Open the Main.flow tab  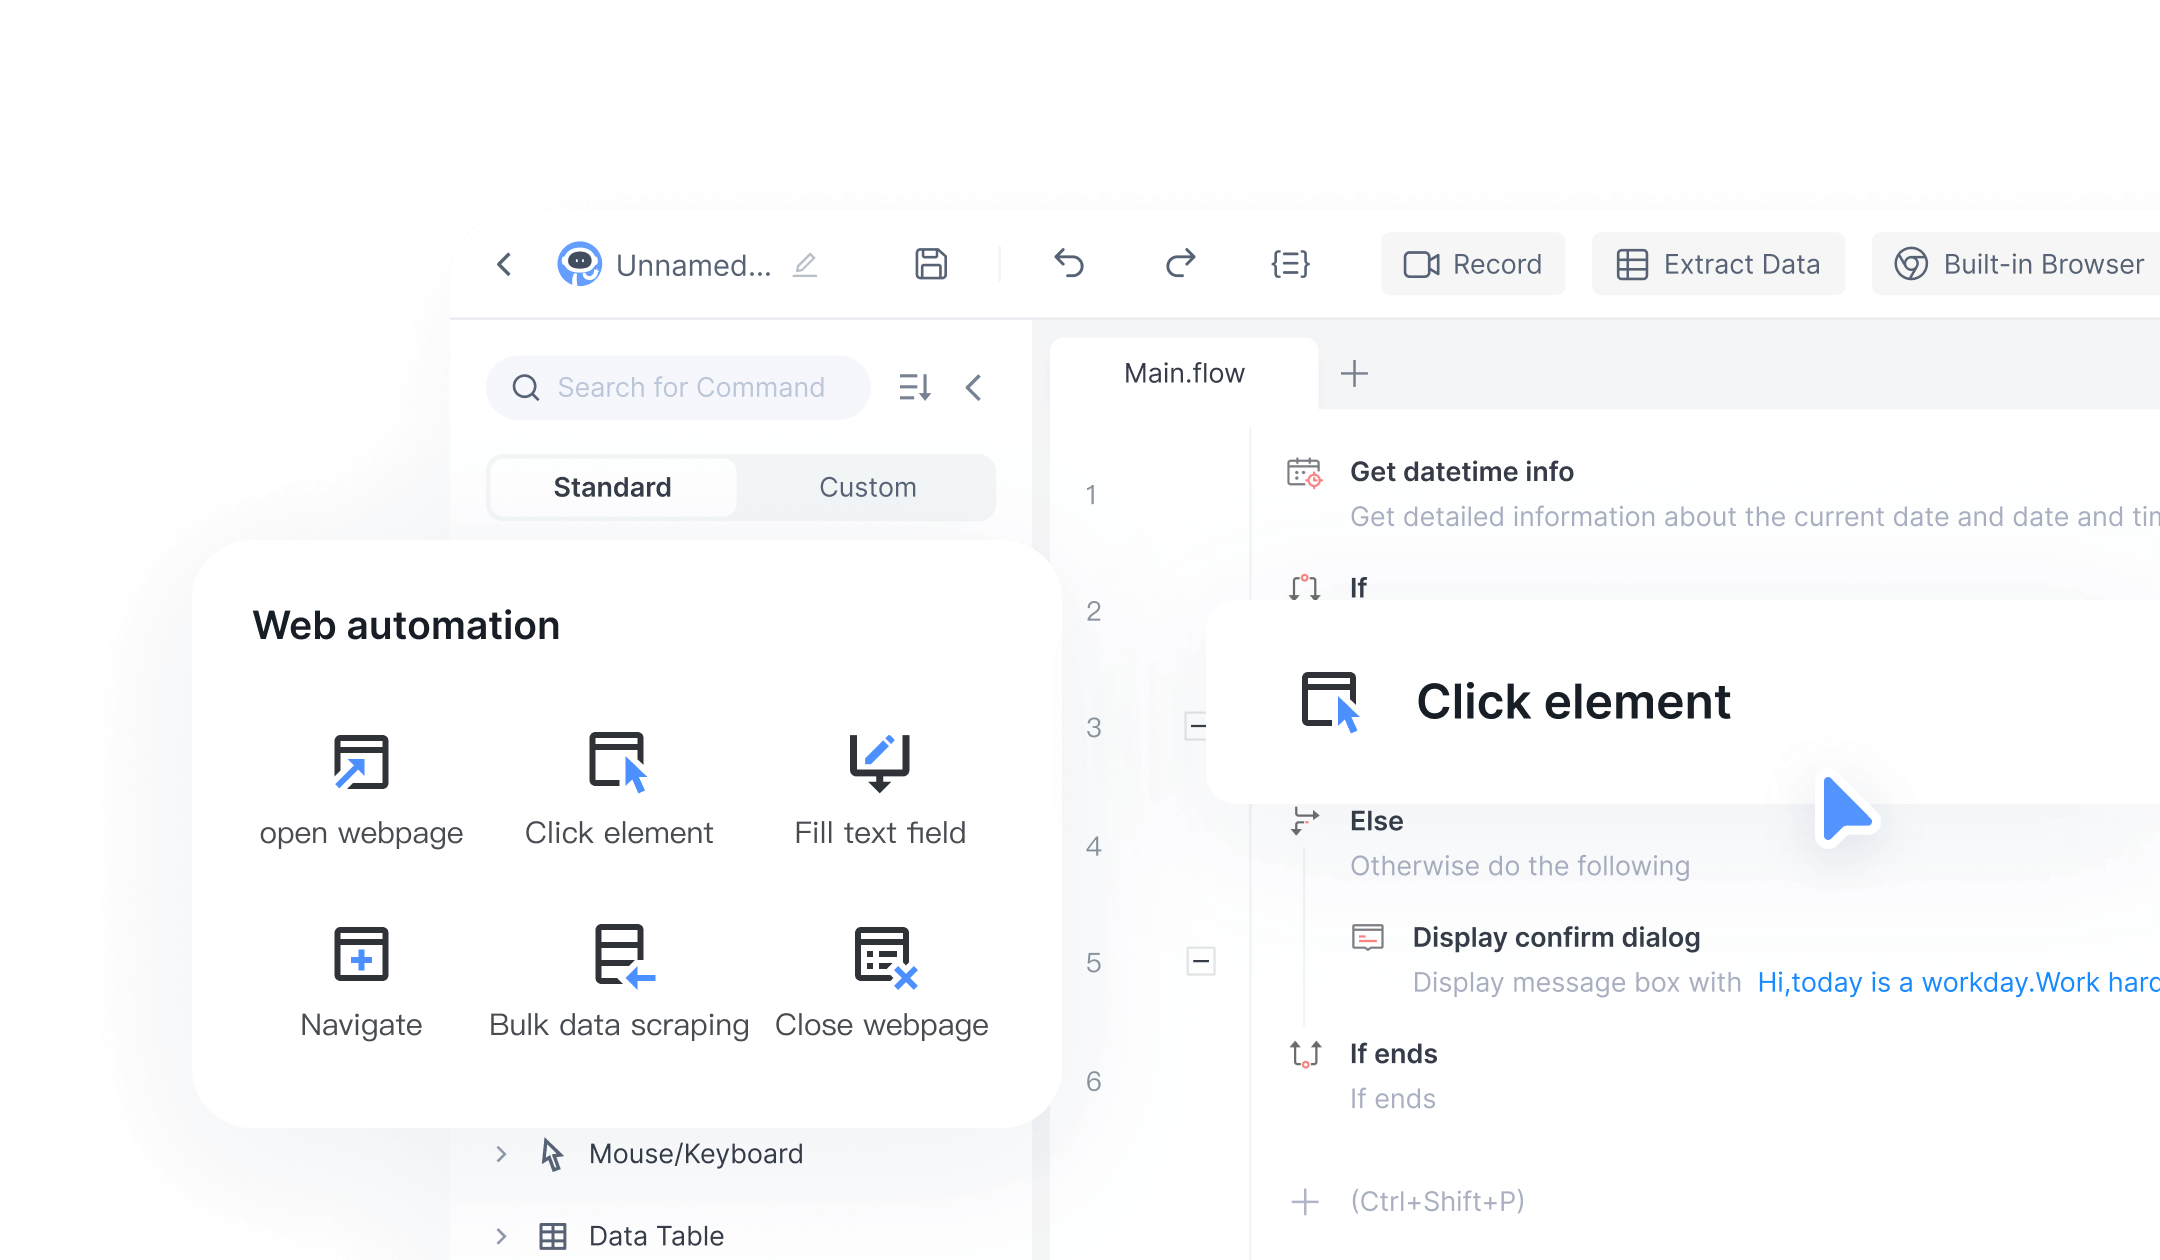pyautogui.click(x=1184, y=373)
